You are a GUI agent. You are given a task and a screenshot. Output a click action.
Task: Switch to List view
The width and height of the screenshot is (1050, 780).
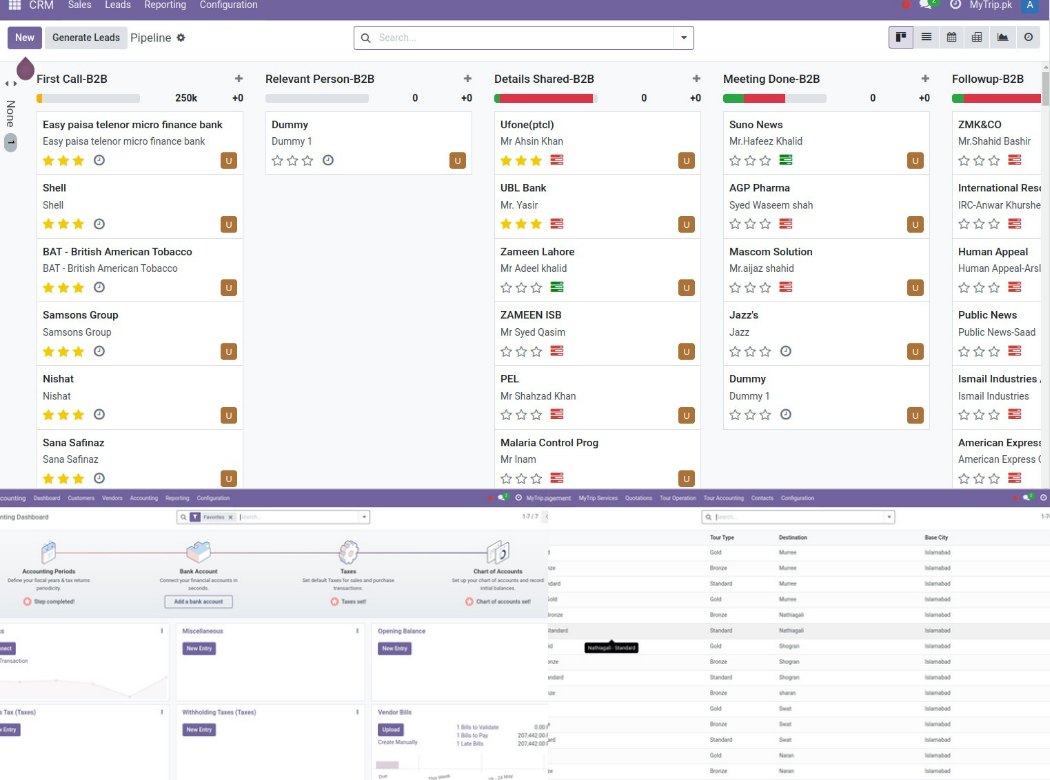point(926,37)
